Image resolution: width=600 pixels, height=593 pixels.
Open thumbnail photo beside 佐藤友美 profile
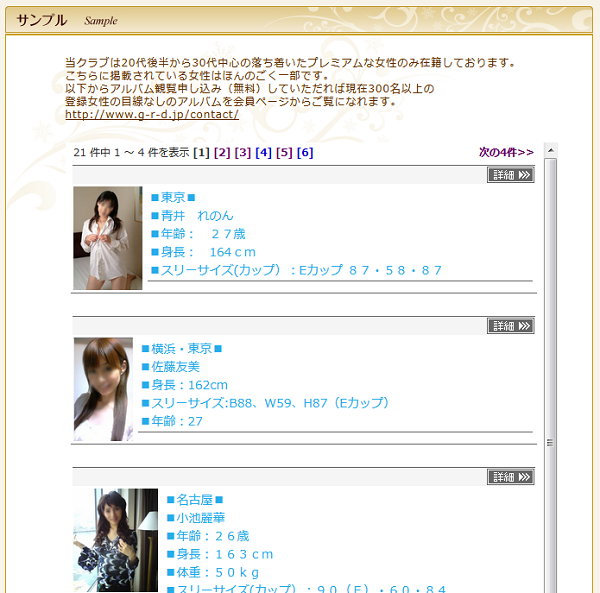coord(103,389)
